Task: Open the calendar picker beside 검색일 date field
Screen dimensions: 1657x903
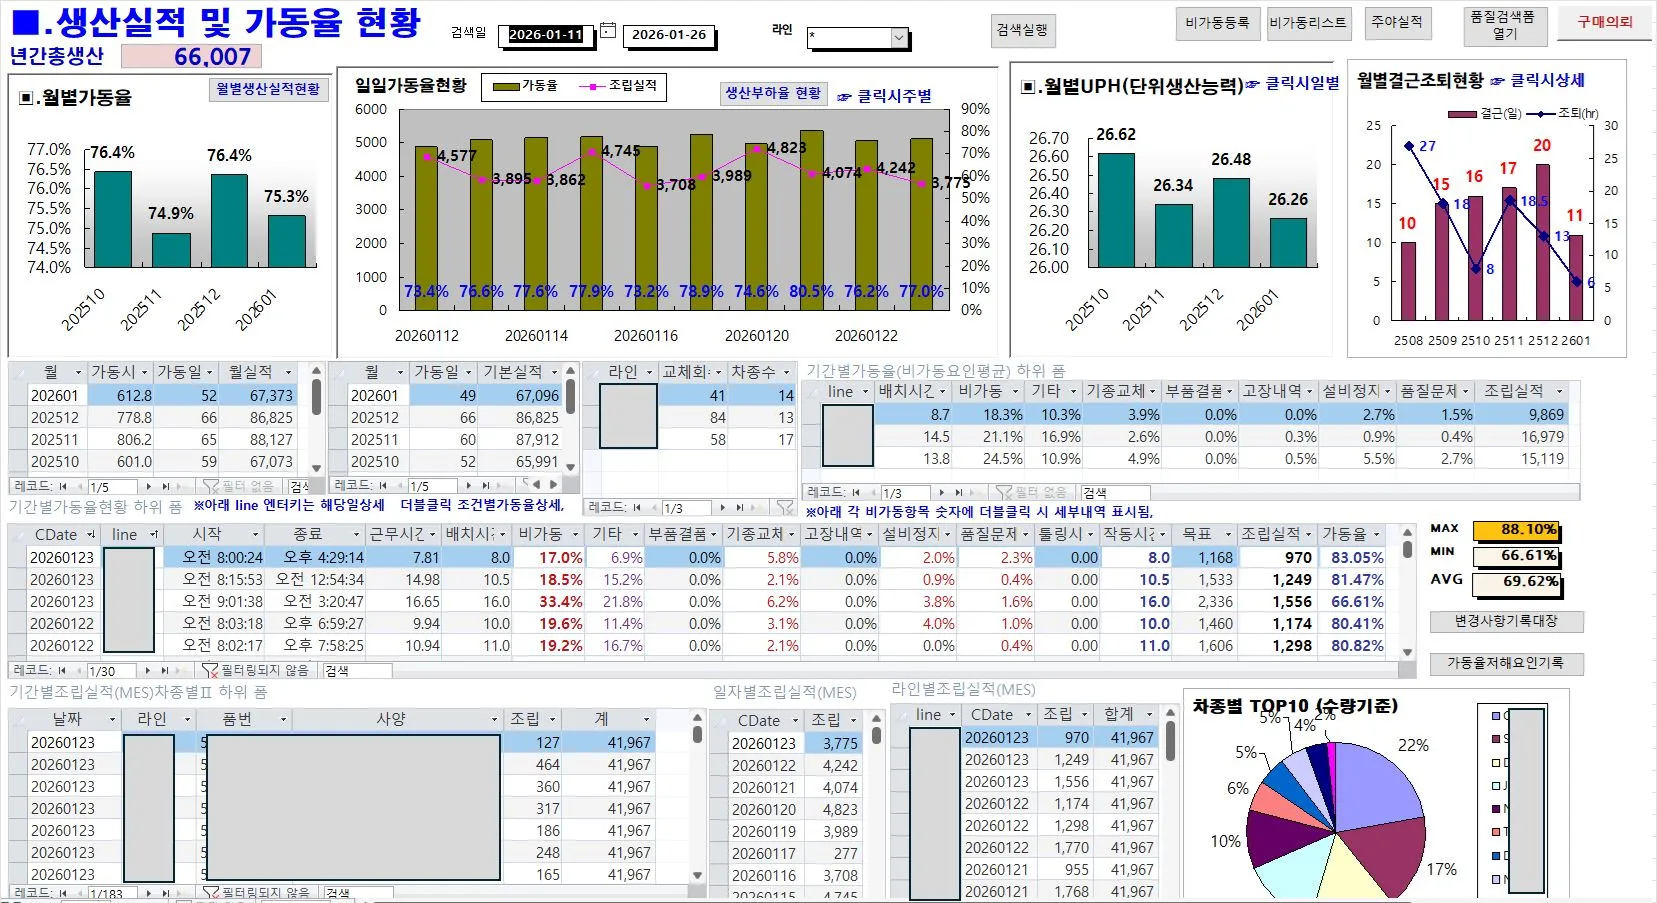Action: coord(608,32)
